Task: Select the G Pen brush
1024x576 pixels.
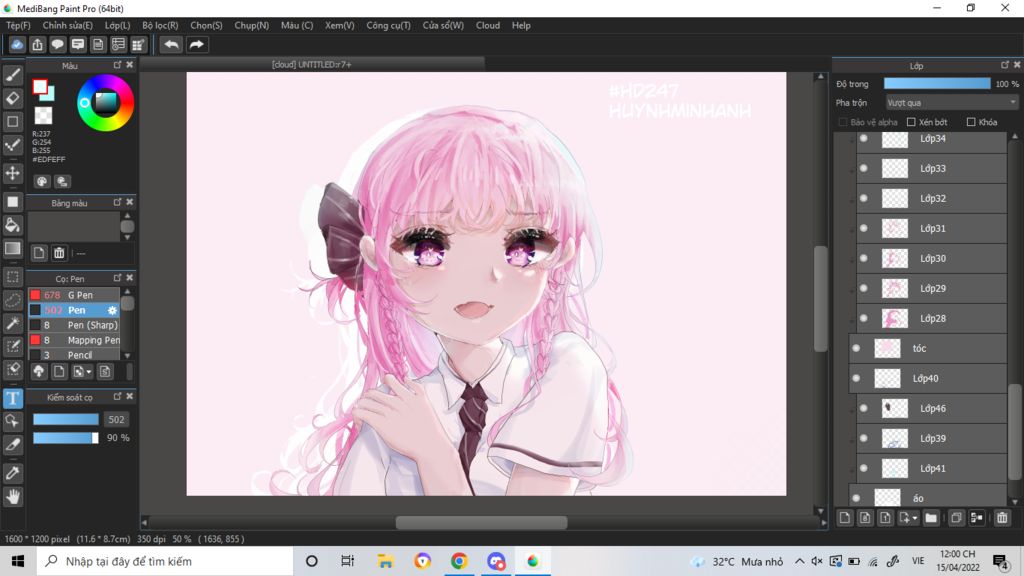Action: [x=74, y=295]
